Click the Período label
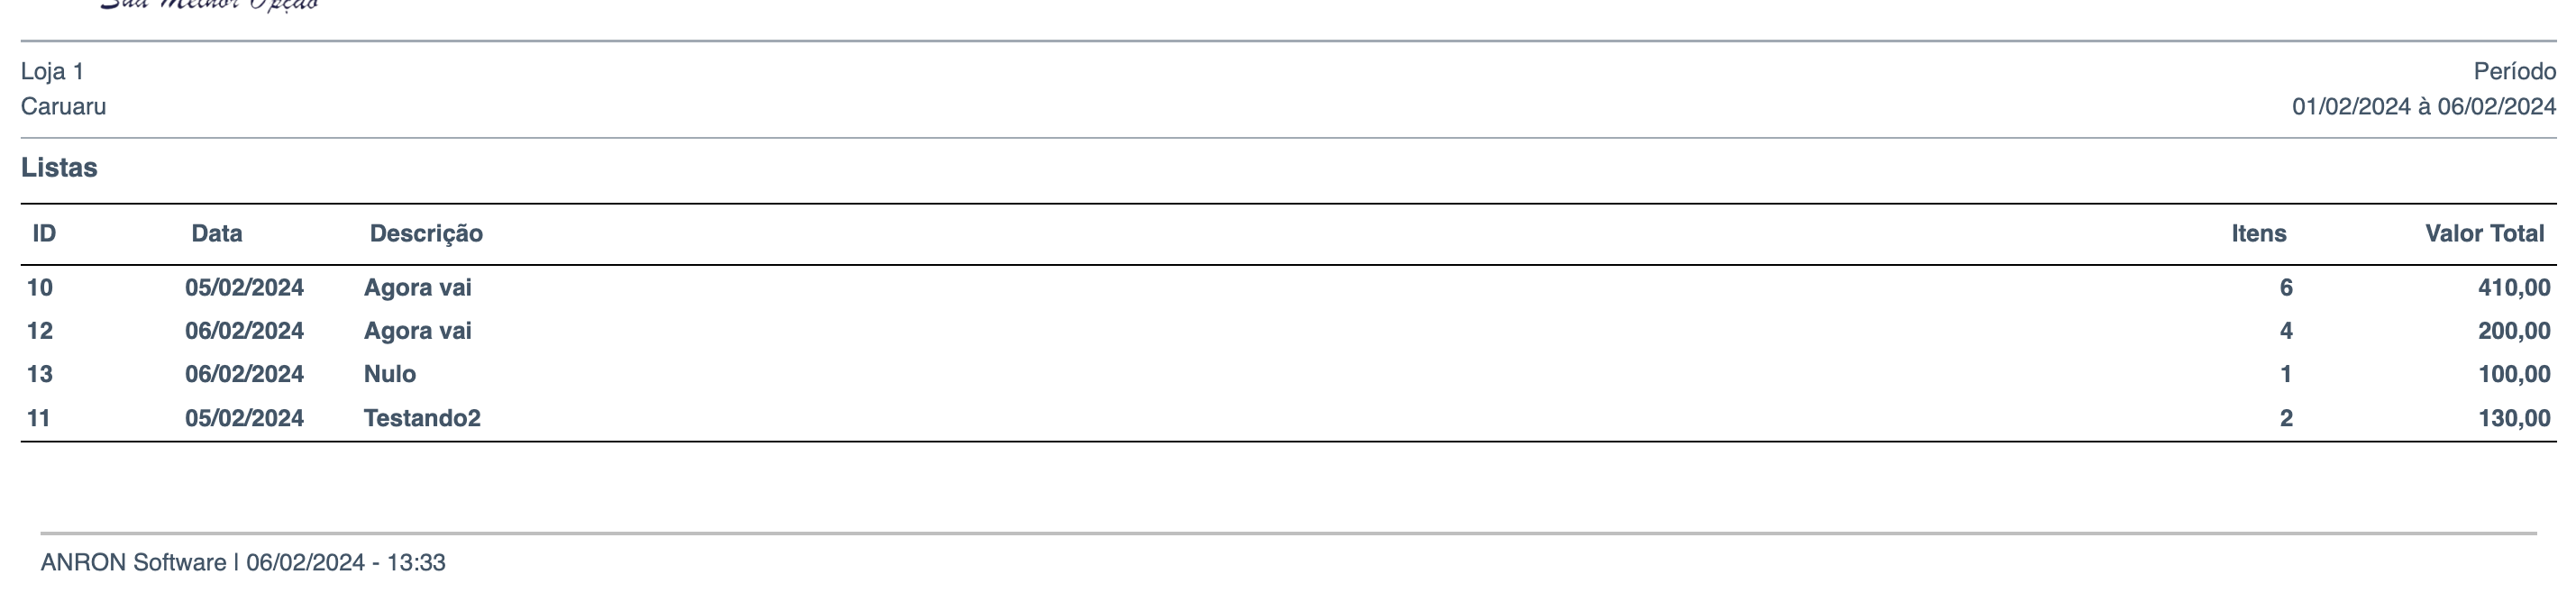 2514,72
